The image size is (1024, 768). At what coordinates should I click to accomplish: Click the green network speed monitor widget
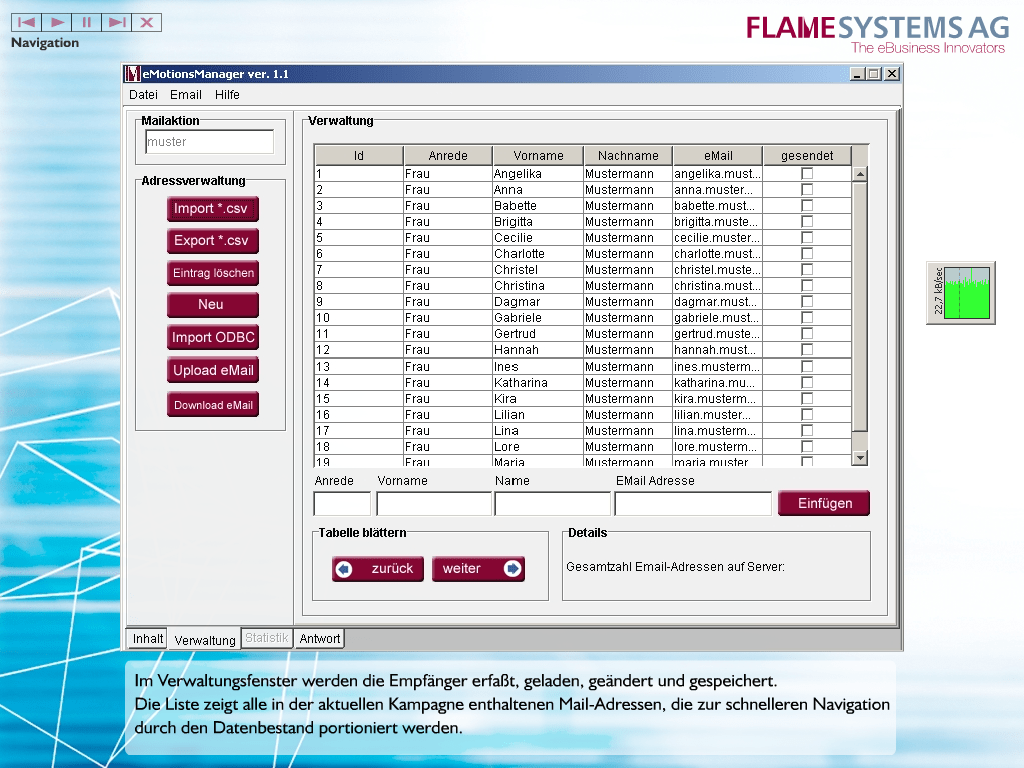click(961, 293)
